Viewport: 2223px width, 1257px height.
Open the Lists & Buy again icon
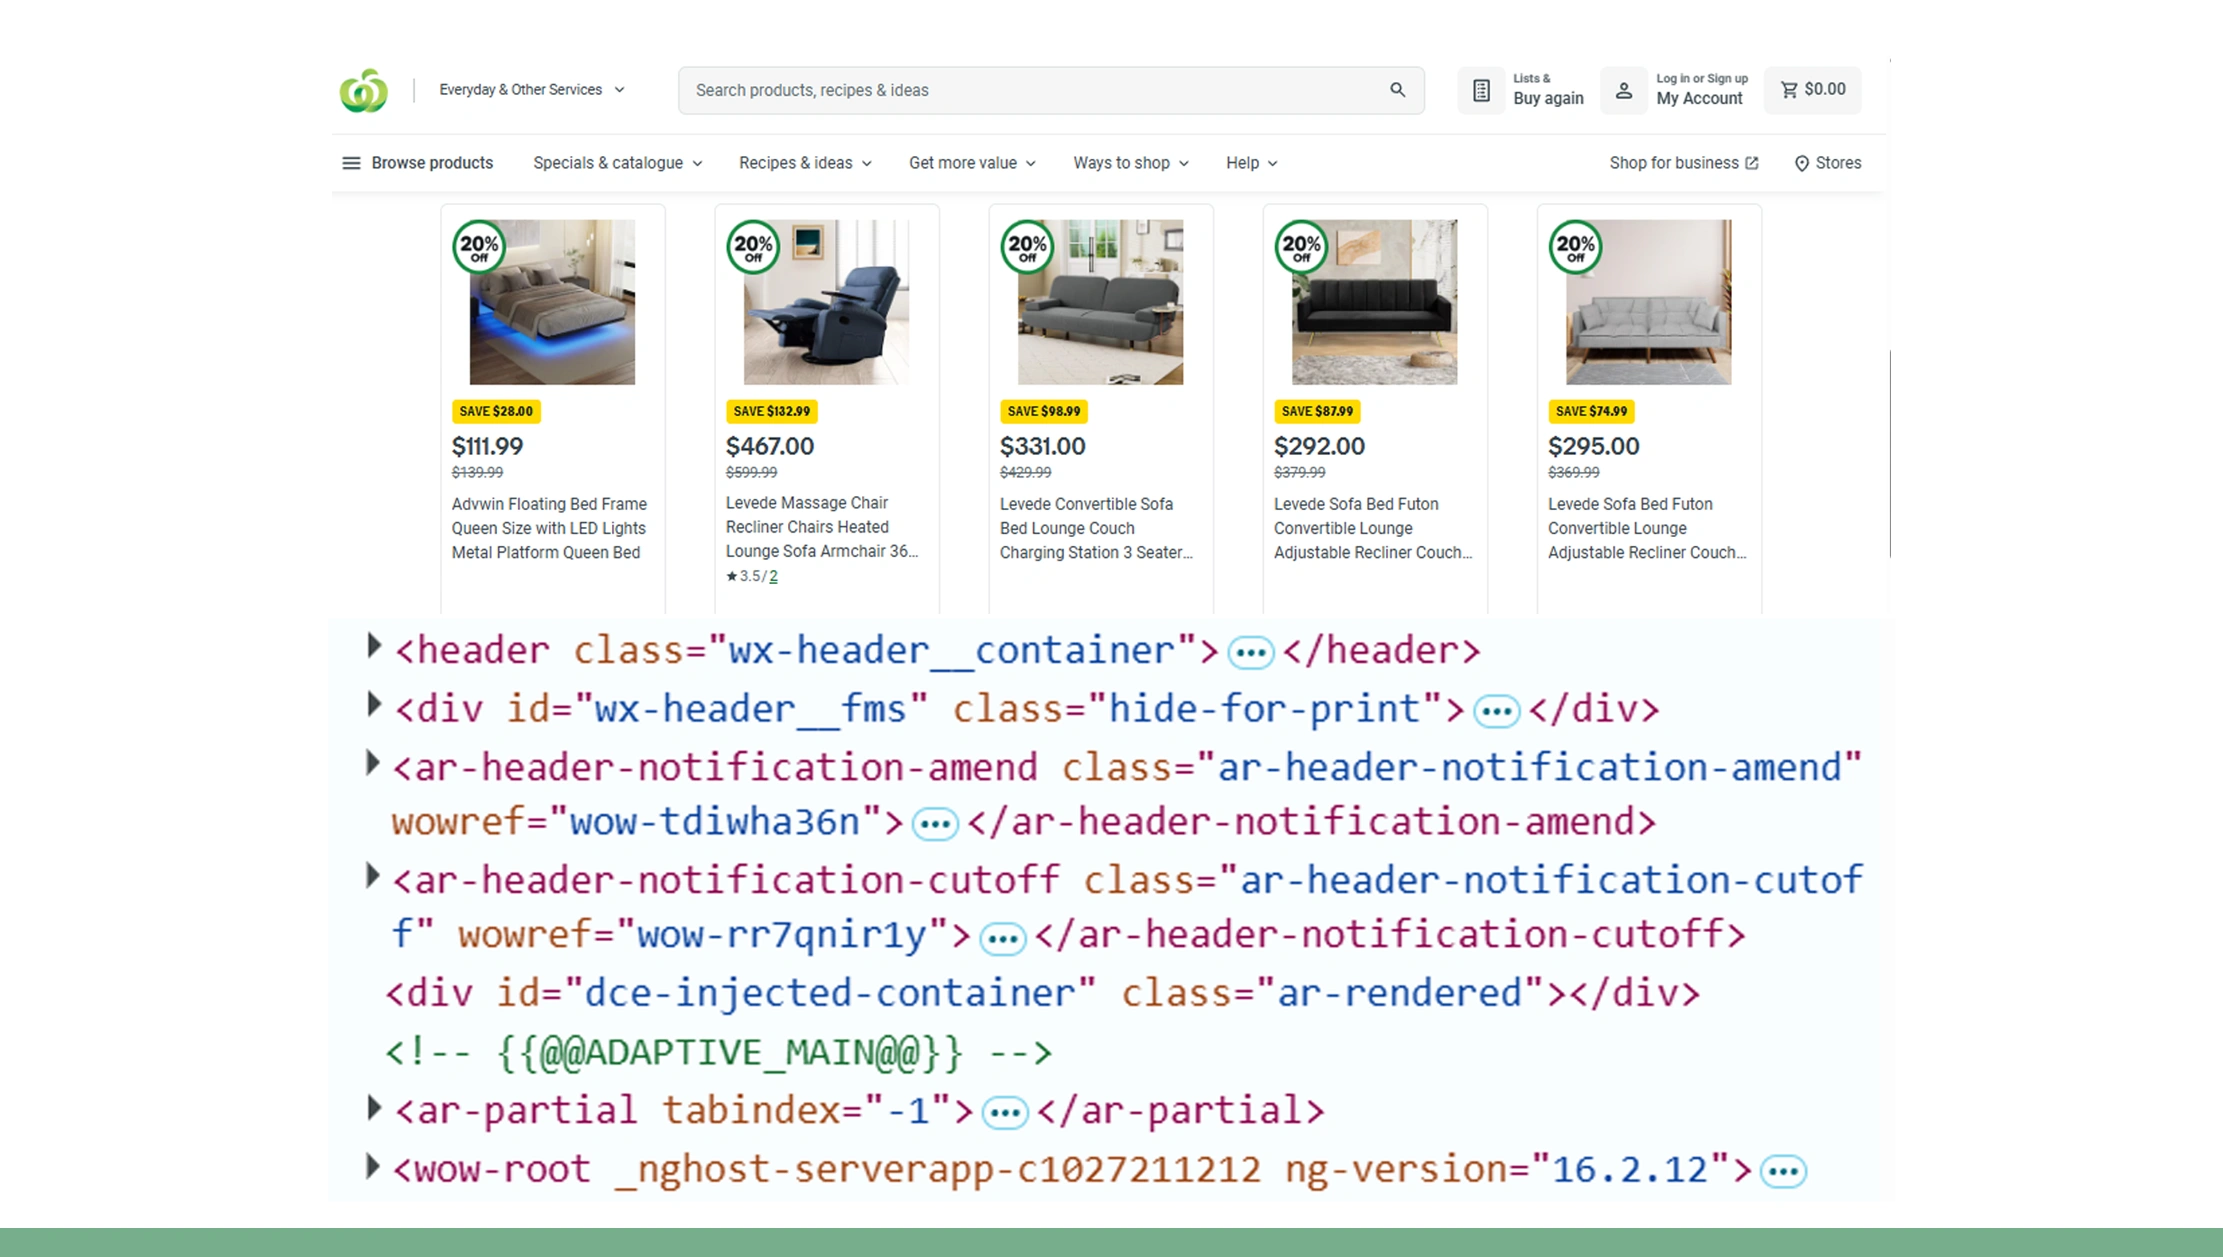[1481, 91]
